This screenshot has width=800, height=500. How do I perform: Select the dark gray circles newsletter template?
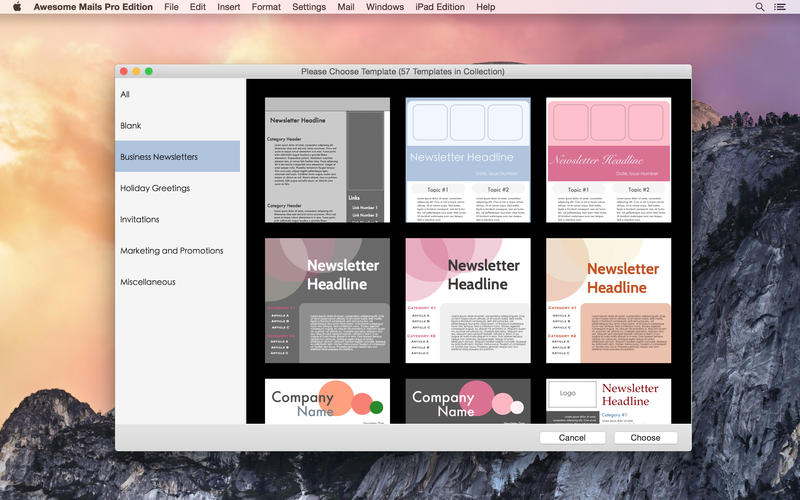(327, 300)
